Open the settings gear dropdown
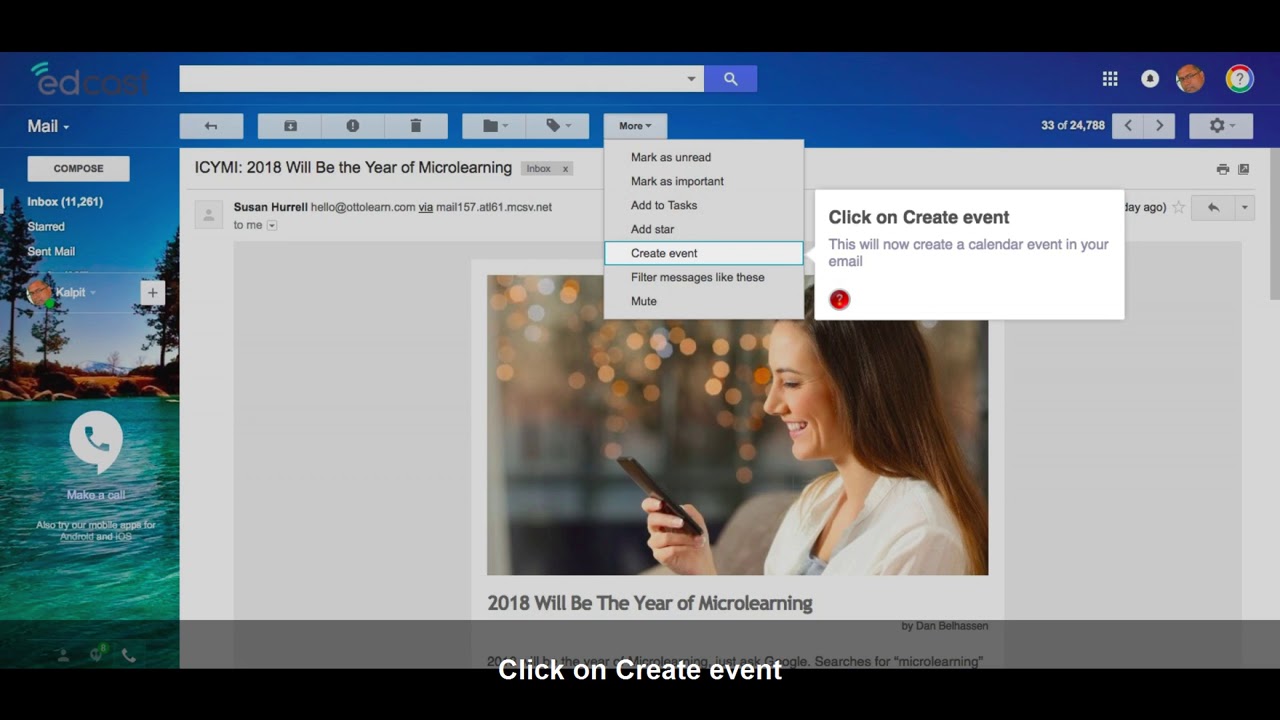Image resolution: width=1280 pixels, height=720 pixels. (1221, 126)
